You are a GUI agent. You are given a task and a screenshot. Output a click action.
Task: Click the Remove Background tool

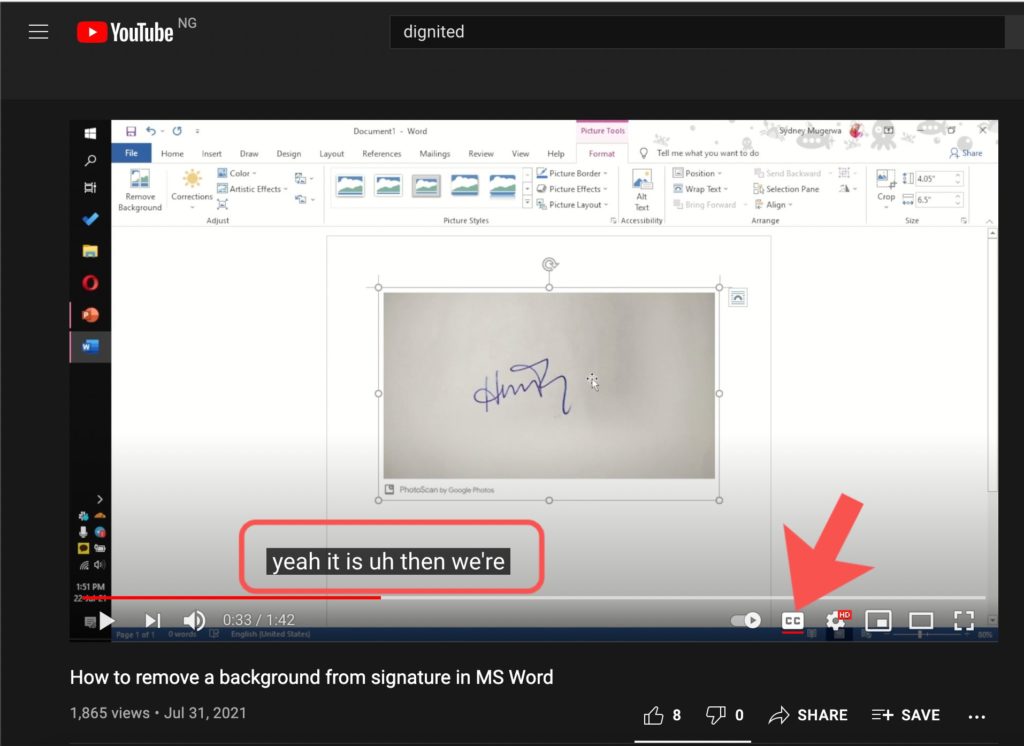click(140, 190)
